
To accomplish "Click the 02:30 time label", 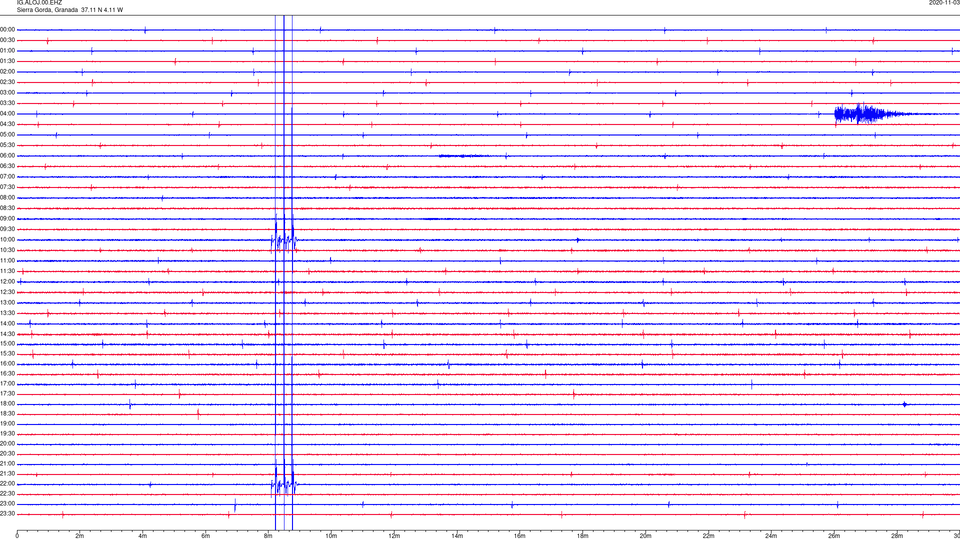I will pos(7,82).
